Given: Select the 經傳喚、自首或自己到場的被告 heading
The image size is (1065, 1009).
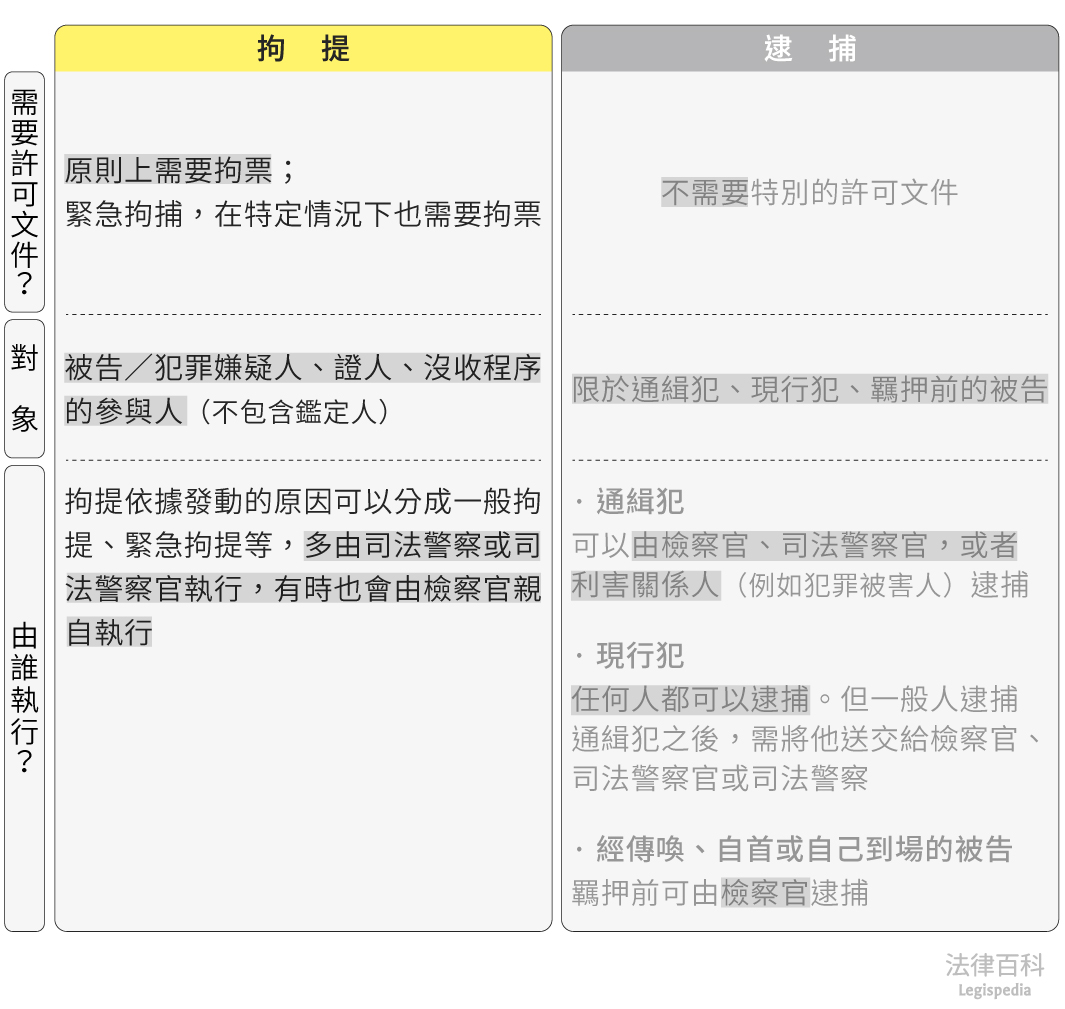Looking at the screenshot, I should (x=804, y=849).
